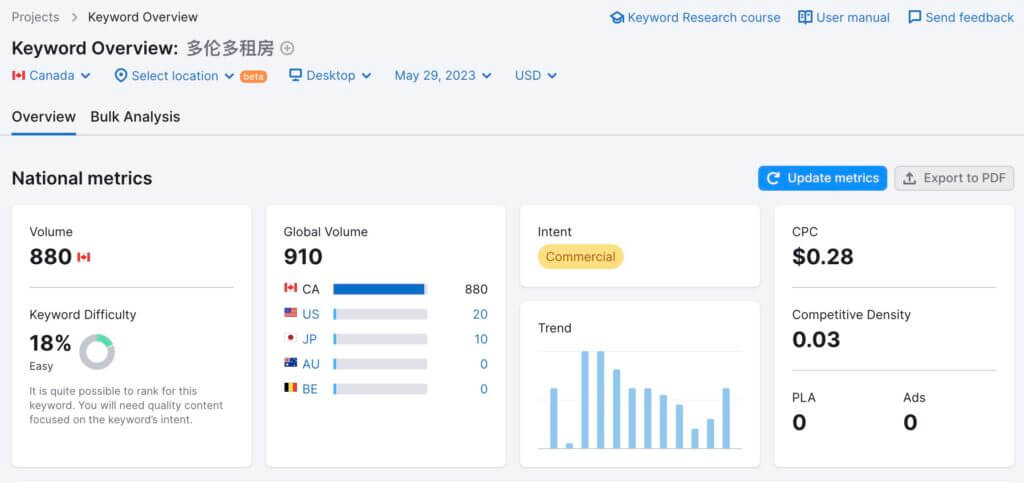The image size is (1024, 483).
Task: Click the Commercial intent badge
Action: tap(581, 257)
